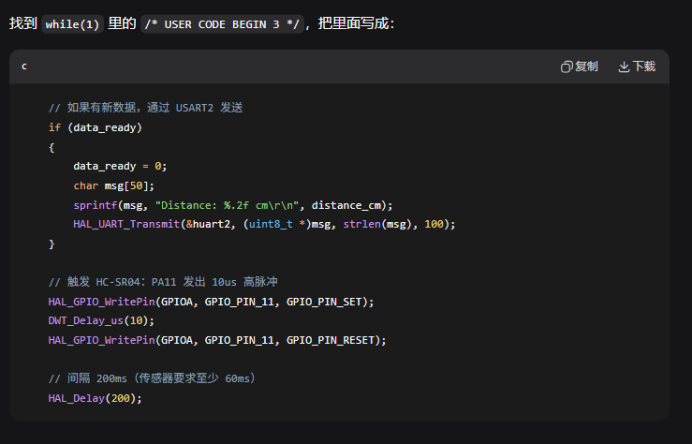Click the 'data_ready = 0;' line
This screenshot has height=444, width=692.
coord(120,166)
